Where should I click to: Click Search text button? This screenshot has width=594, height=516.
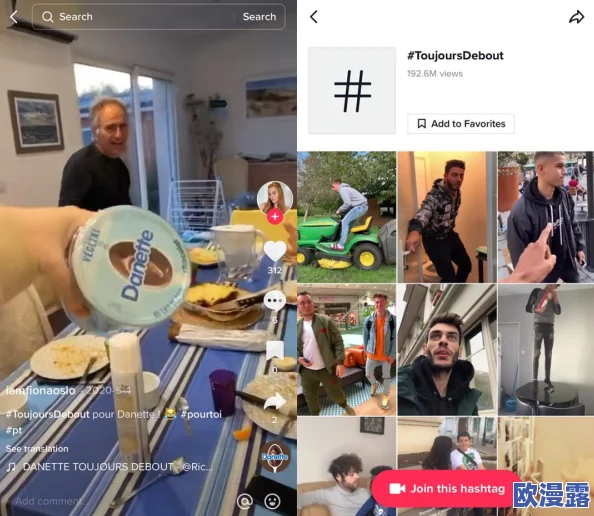point(259,17)
